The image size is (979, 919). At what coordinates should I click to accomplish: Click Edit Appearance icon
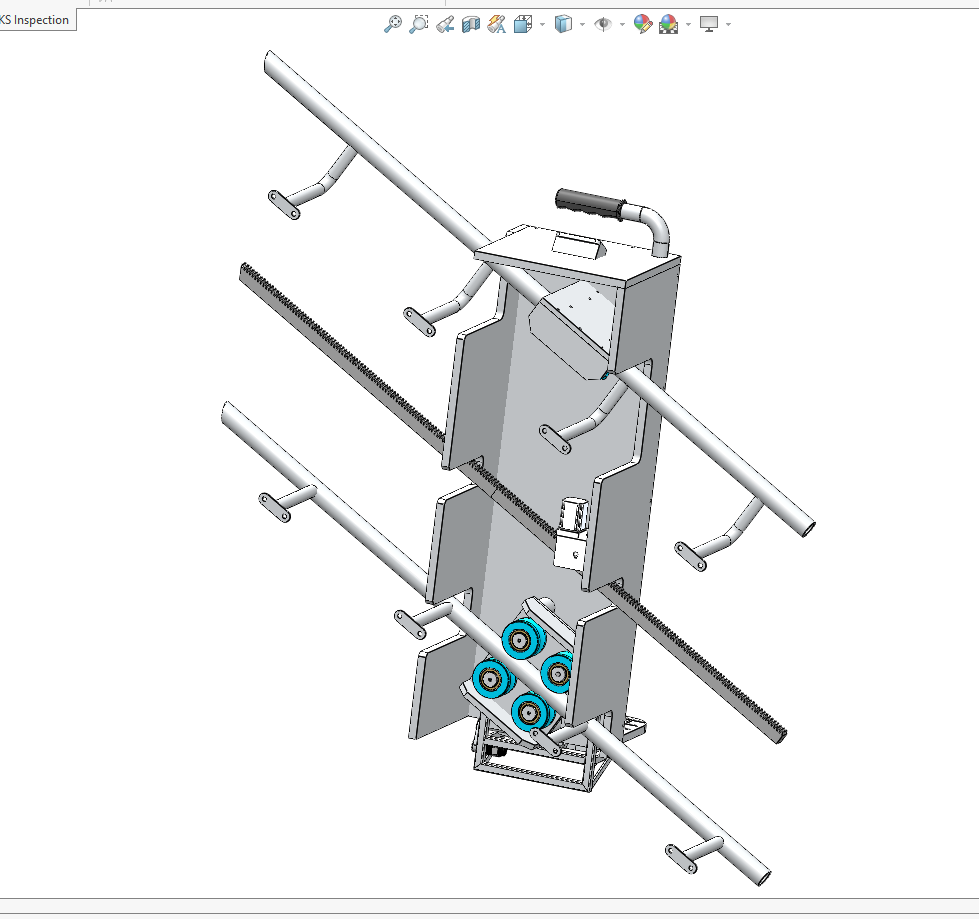tap(642, 24)
